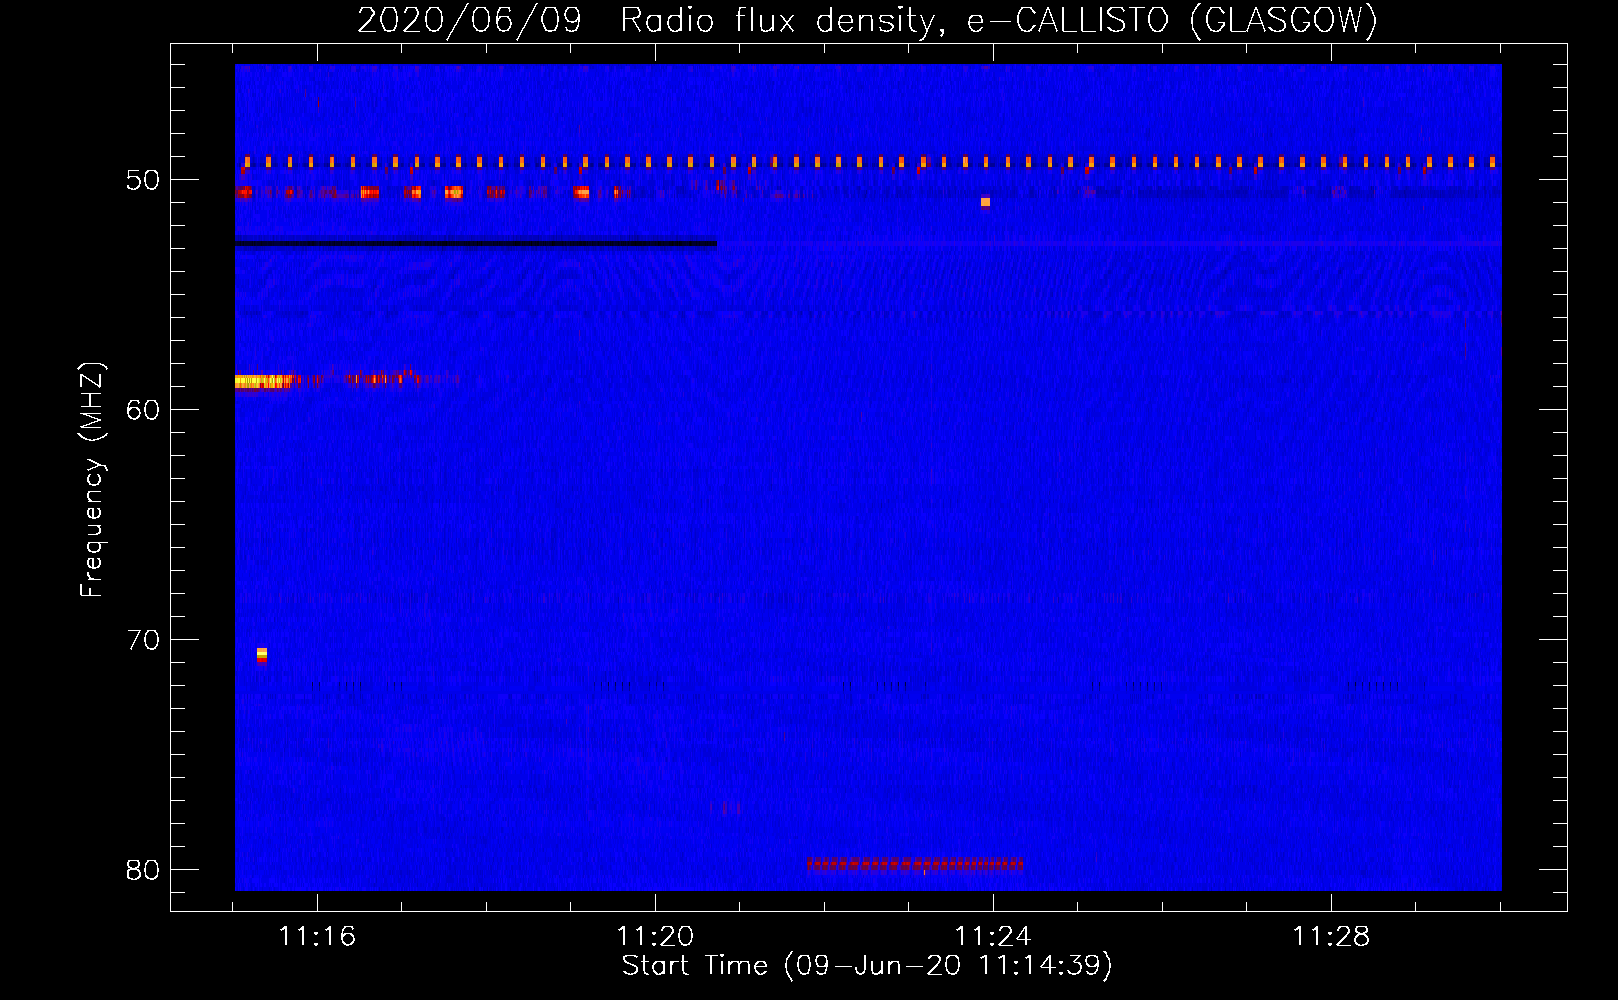Click the 'Frequency (MHZ)' y-axis label
Viewport: 1618px width, 1000px height.
pyautogui.click(x=92, y=480)
